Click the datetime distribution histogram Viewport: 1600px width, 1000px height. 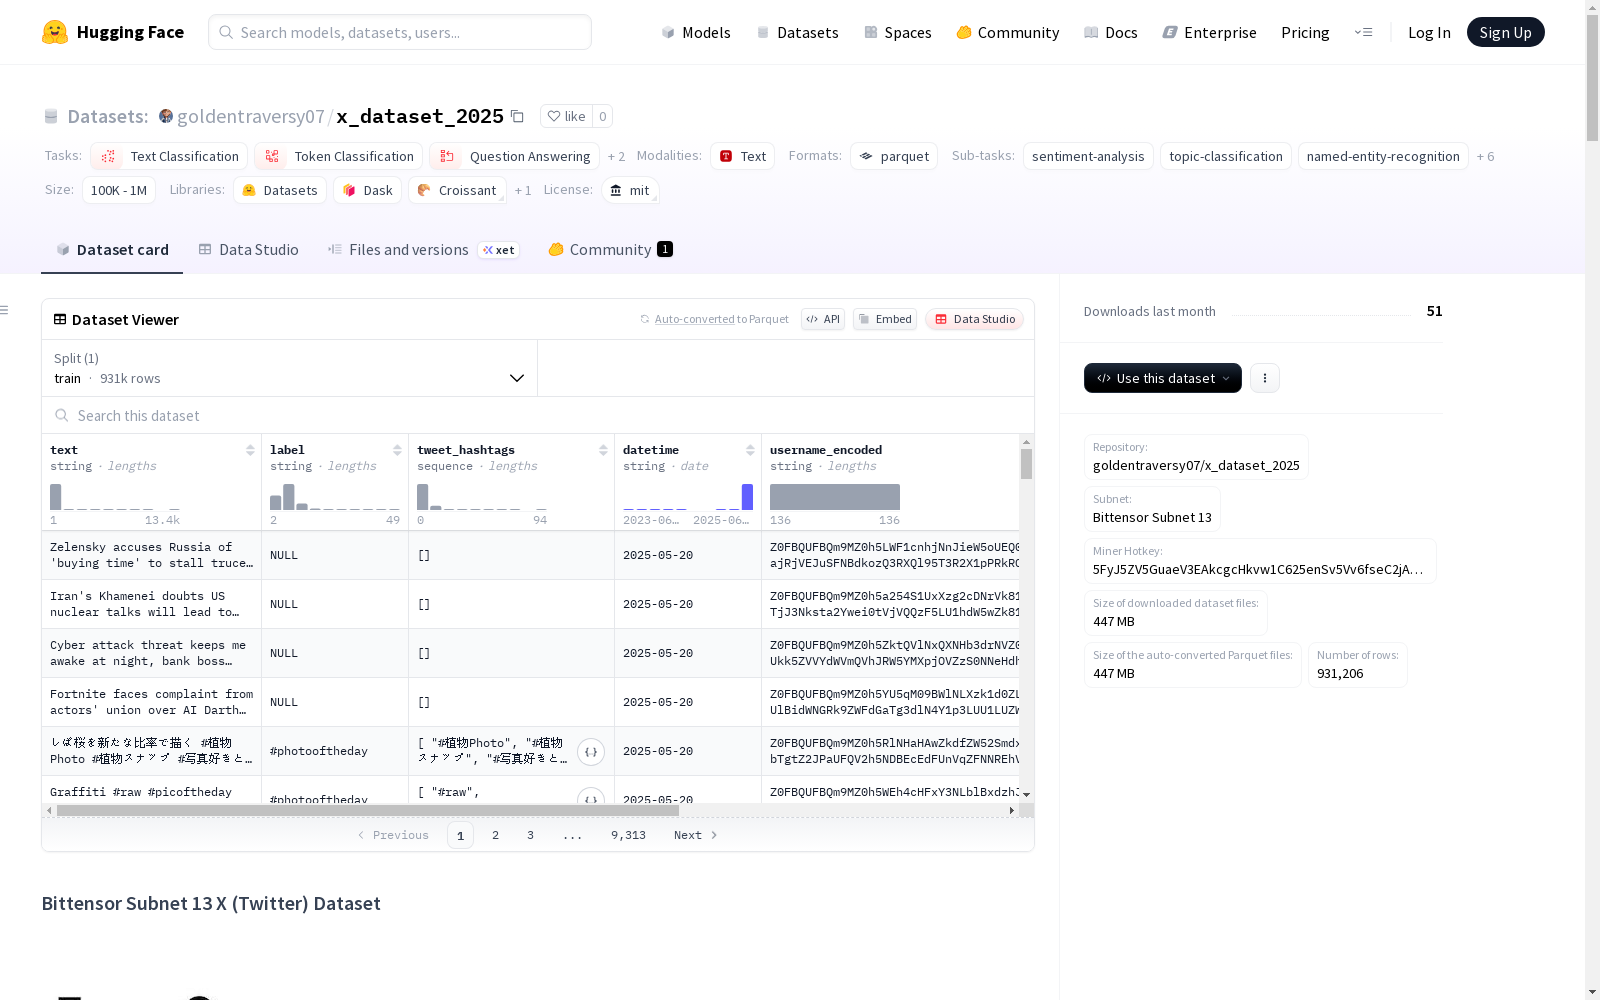688,497
